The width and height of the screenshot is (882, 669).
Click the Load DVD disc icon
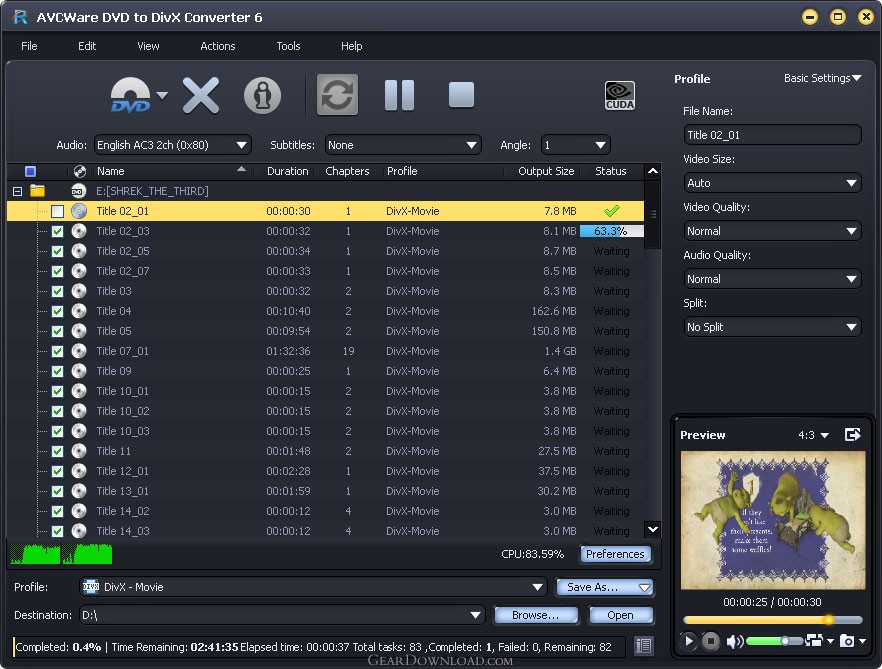point(130,95)
